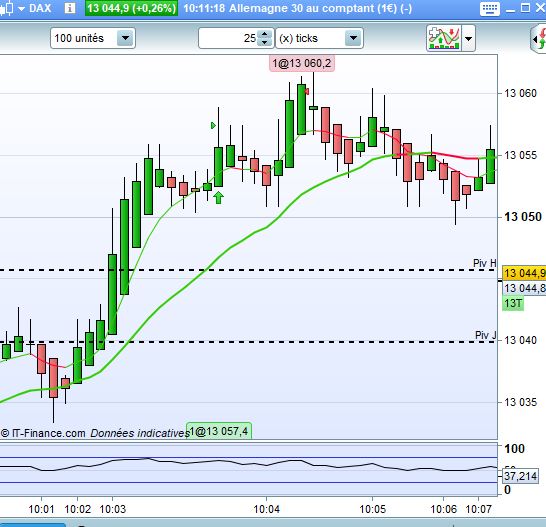Click the 10:04 time axis label

click(266, 509)
